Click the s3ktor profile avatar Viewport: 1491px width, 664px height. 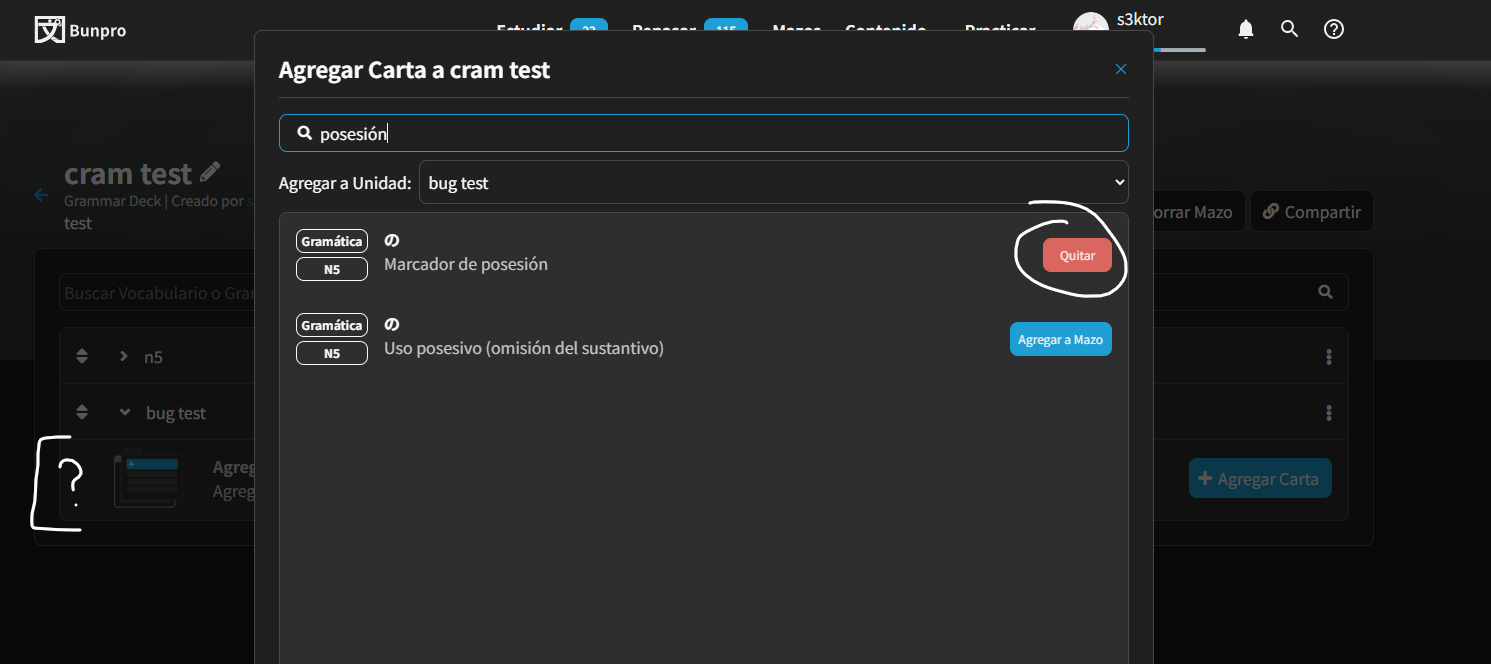click(x=1090, y=28)
